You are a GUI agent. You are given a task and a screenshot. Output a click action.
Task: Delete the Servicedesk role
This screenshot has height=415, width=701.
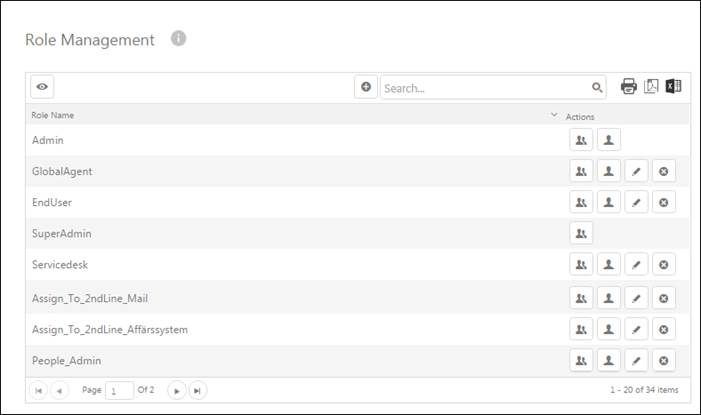[x=663, y=264]
